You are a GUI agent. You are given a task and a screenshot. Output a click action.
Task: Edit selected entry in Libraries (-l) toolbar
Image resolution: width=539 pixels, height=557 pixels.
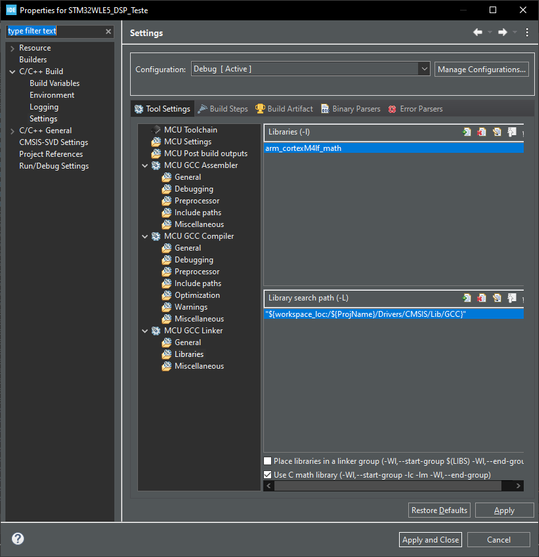pyautogui.click(x=497, y=132)
